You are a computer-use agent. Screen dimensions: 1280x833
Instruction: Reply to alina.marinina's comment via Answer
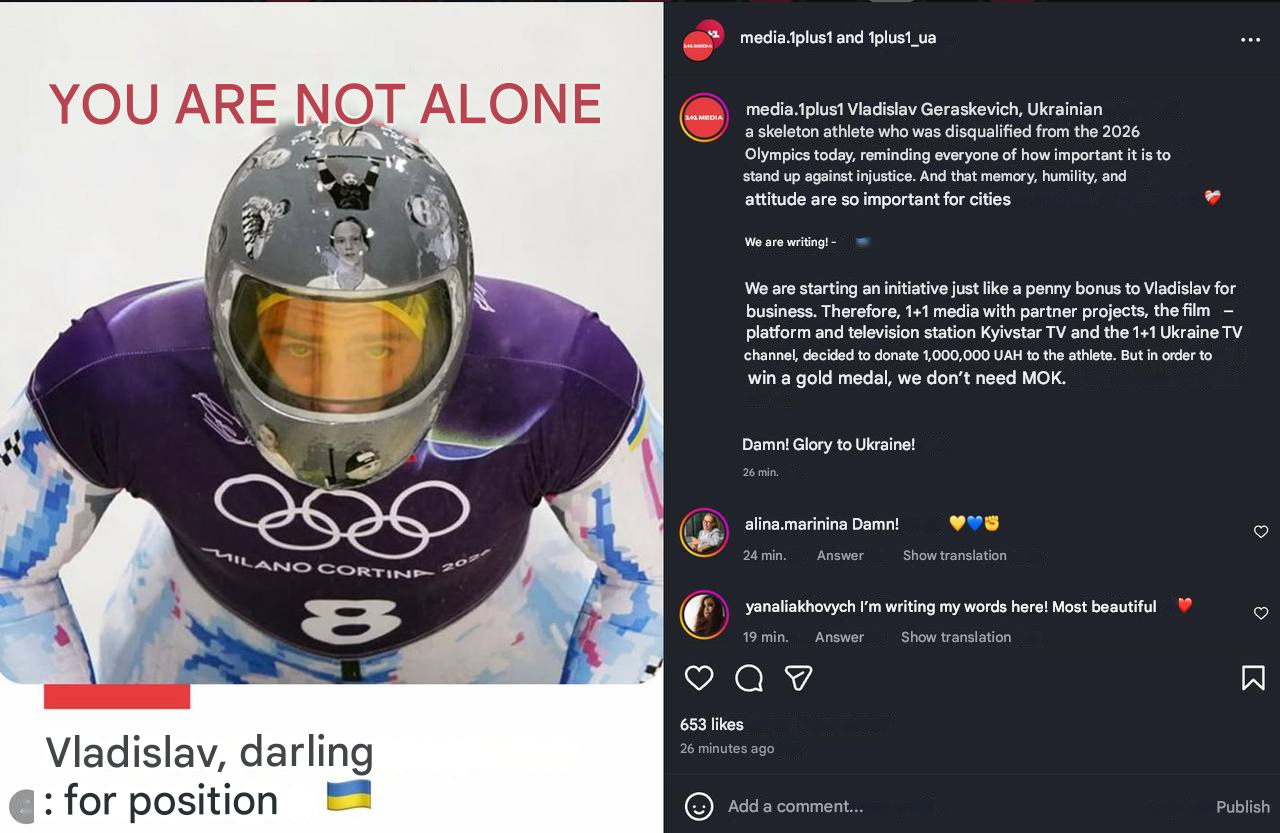[x=840, y=555]
